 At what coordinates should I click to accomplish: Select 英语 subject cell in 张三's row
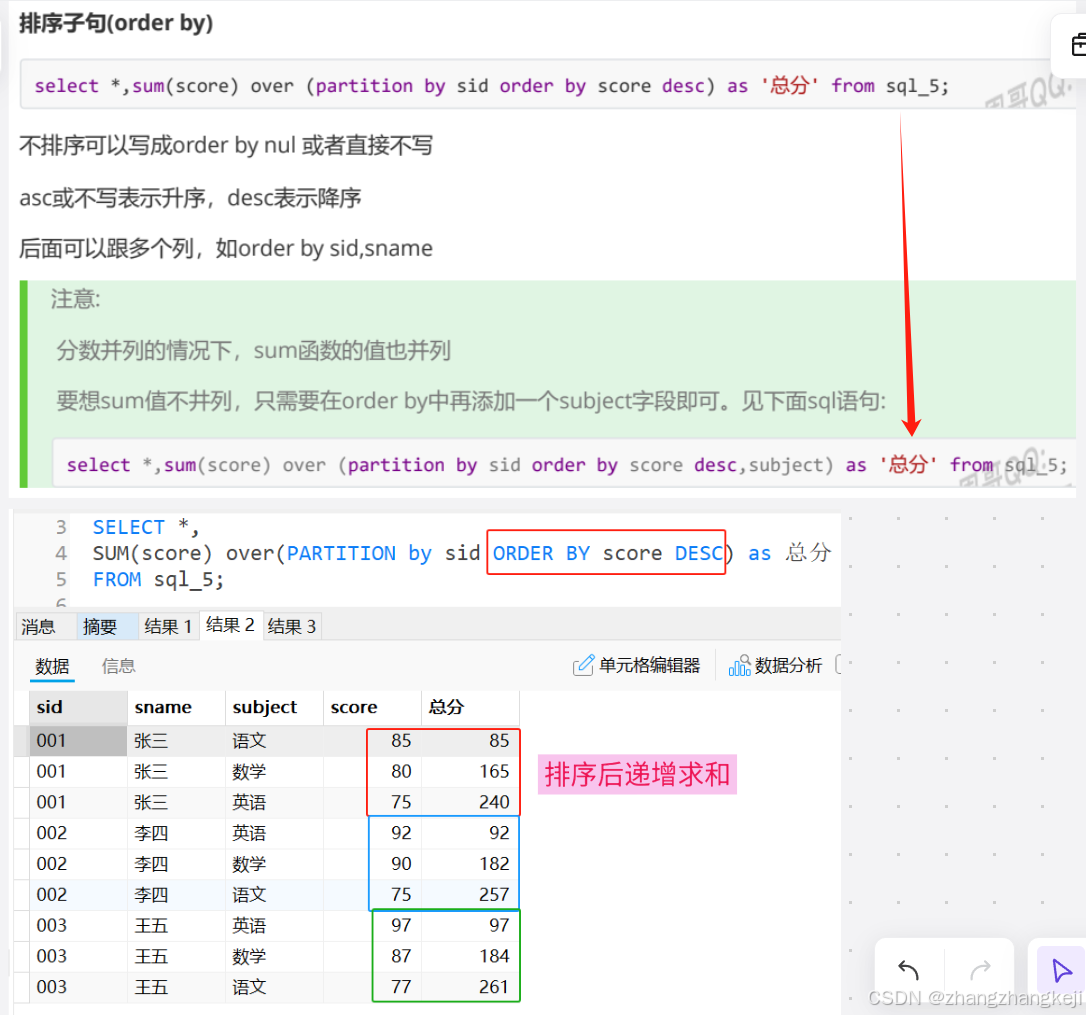274,802
